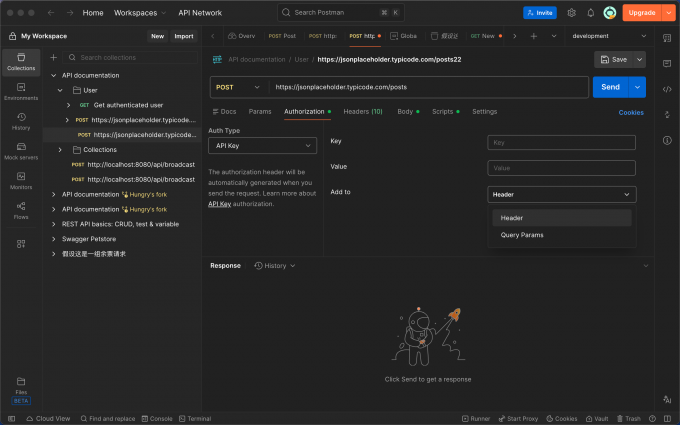Open the Environments sidebar panel
Image resolution: width=680 pixels, height=425 pixels.
click(x=21, y=92)
